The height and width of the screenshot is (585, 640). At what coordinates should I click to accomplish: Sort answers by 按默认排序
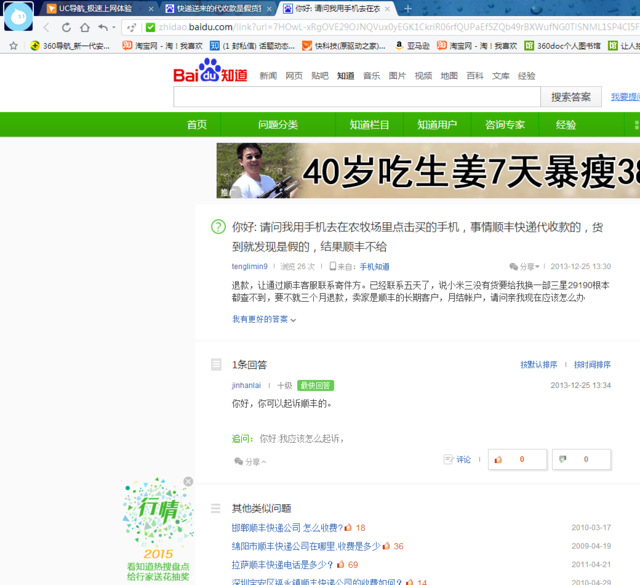point(538,365)
